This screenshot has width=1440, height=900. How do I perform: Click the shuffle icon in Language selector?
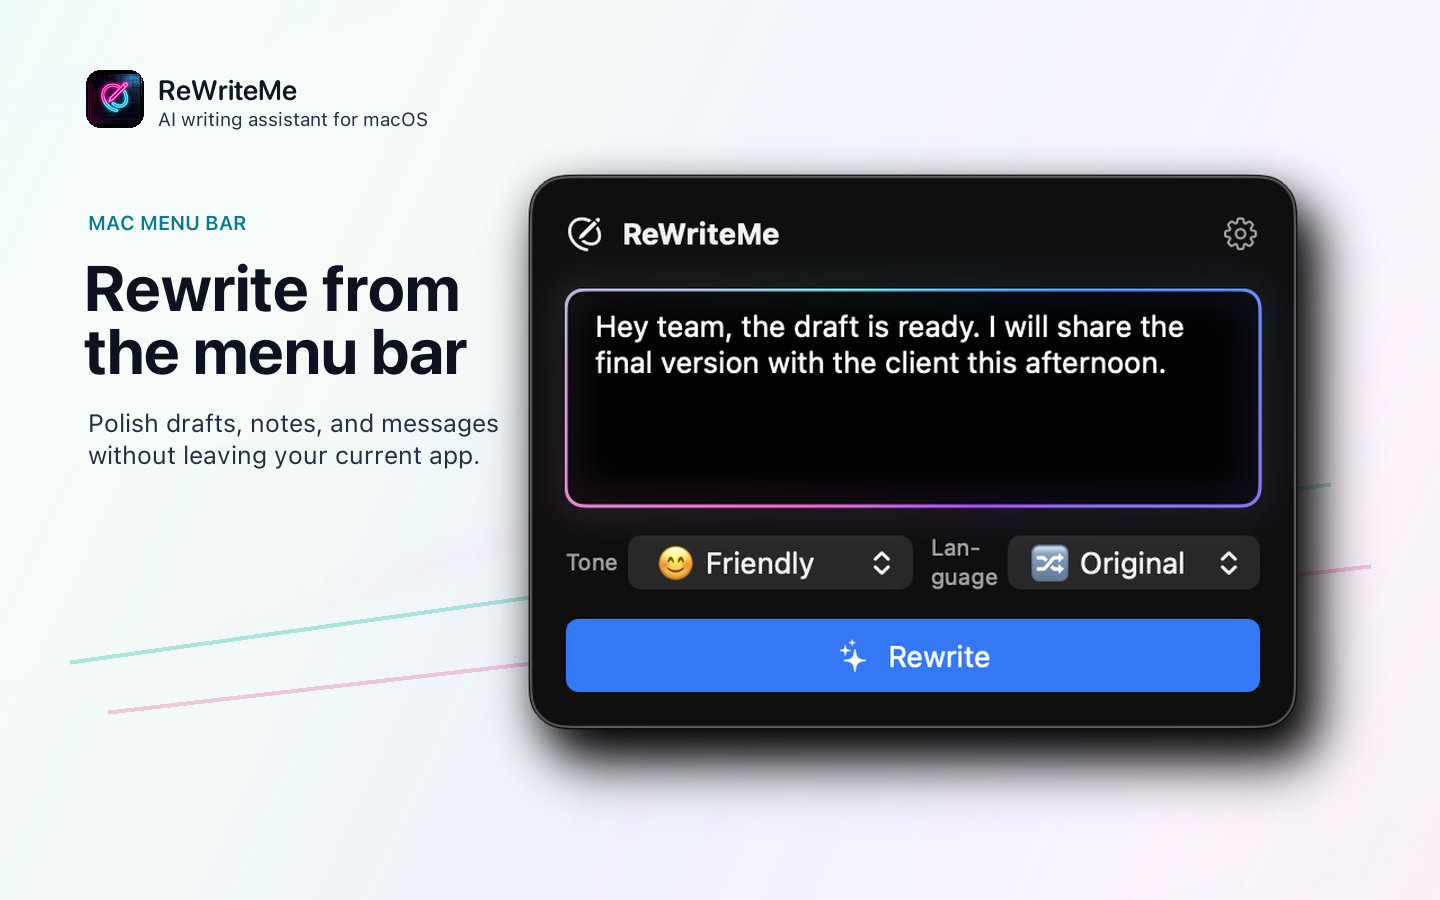[x=1049, y=563]
